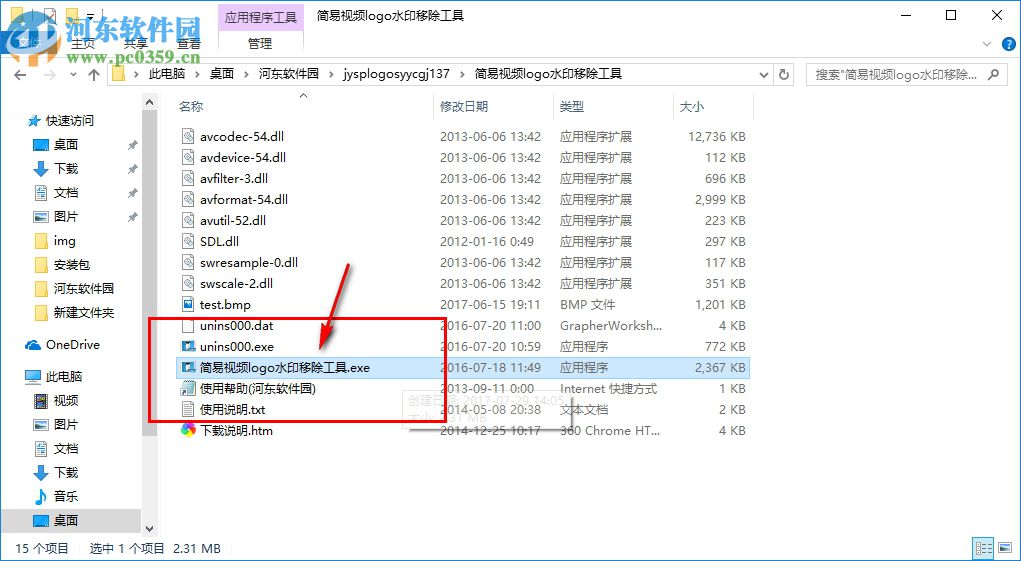Click the 2017-06-15 19:11 date cell
1021x561 pixels.
pos(490,305)
